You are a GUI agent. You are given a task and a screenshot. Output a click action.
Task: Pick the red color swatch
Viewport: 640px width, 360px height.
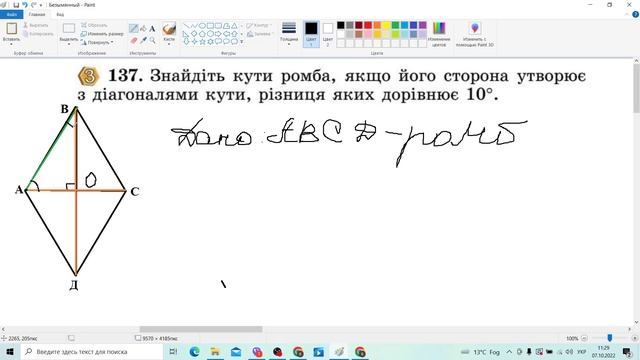click(368, 25)
